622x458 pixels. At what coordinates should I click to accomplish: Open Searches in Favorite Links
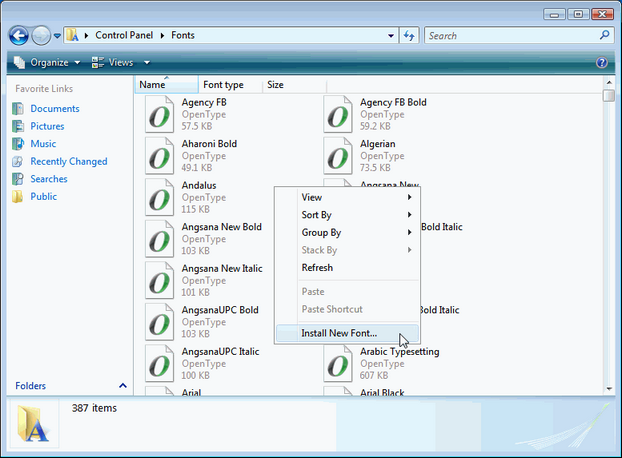[49, 179]
